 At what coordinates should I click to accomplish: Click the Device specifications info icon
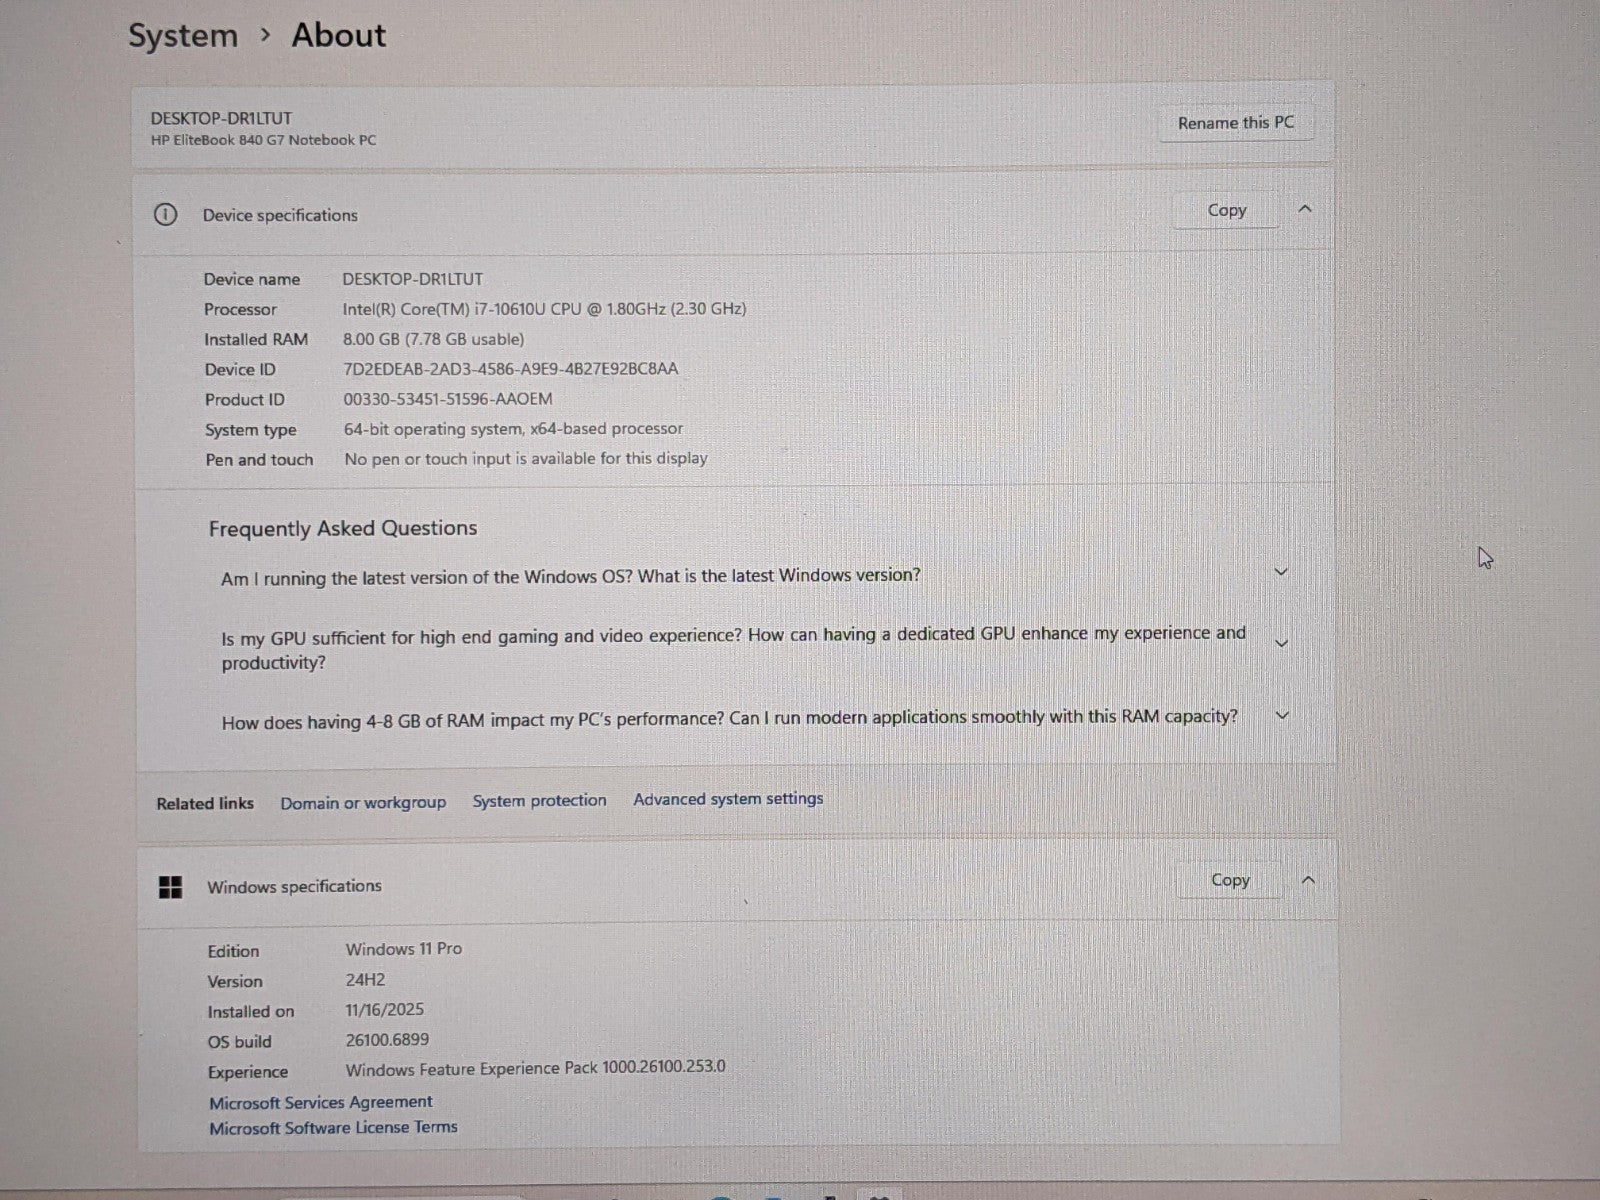(x=165, y=215)
